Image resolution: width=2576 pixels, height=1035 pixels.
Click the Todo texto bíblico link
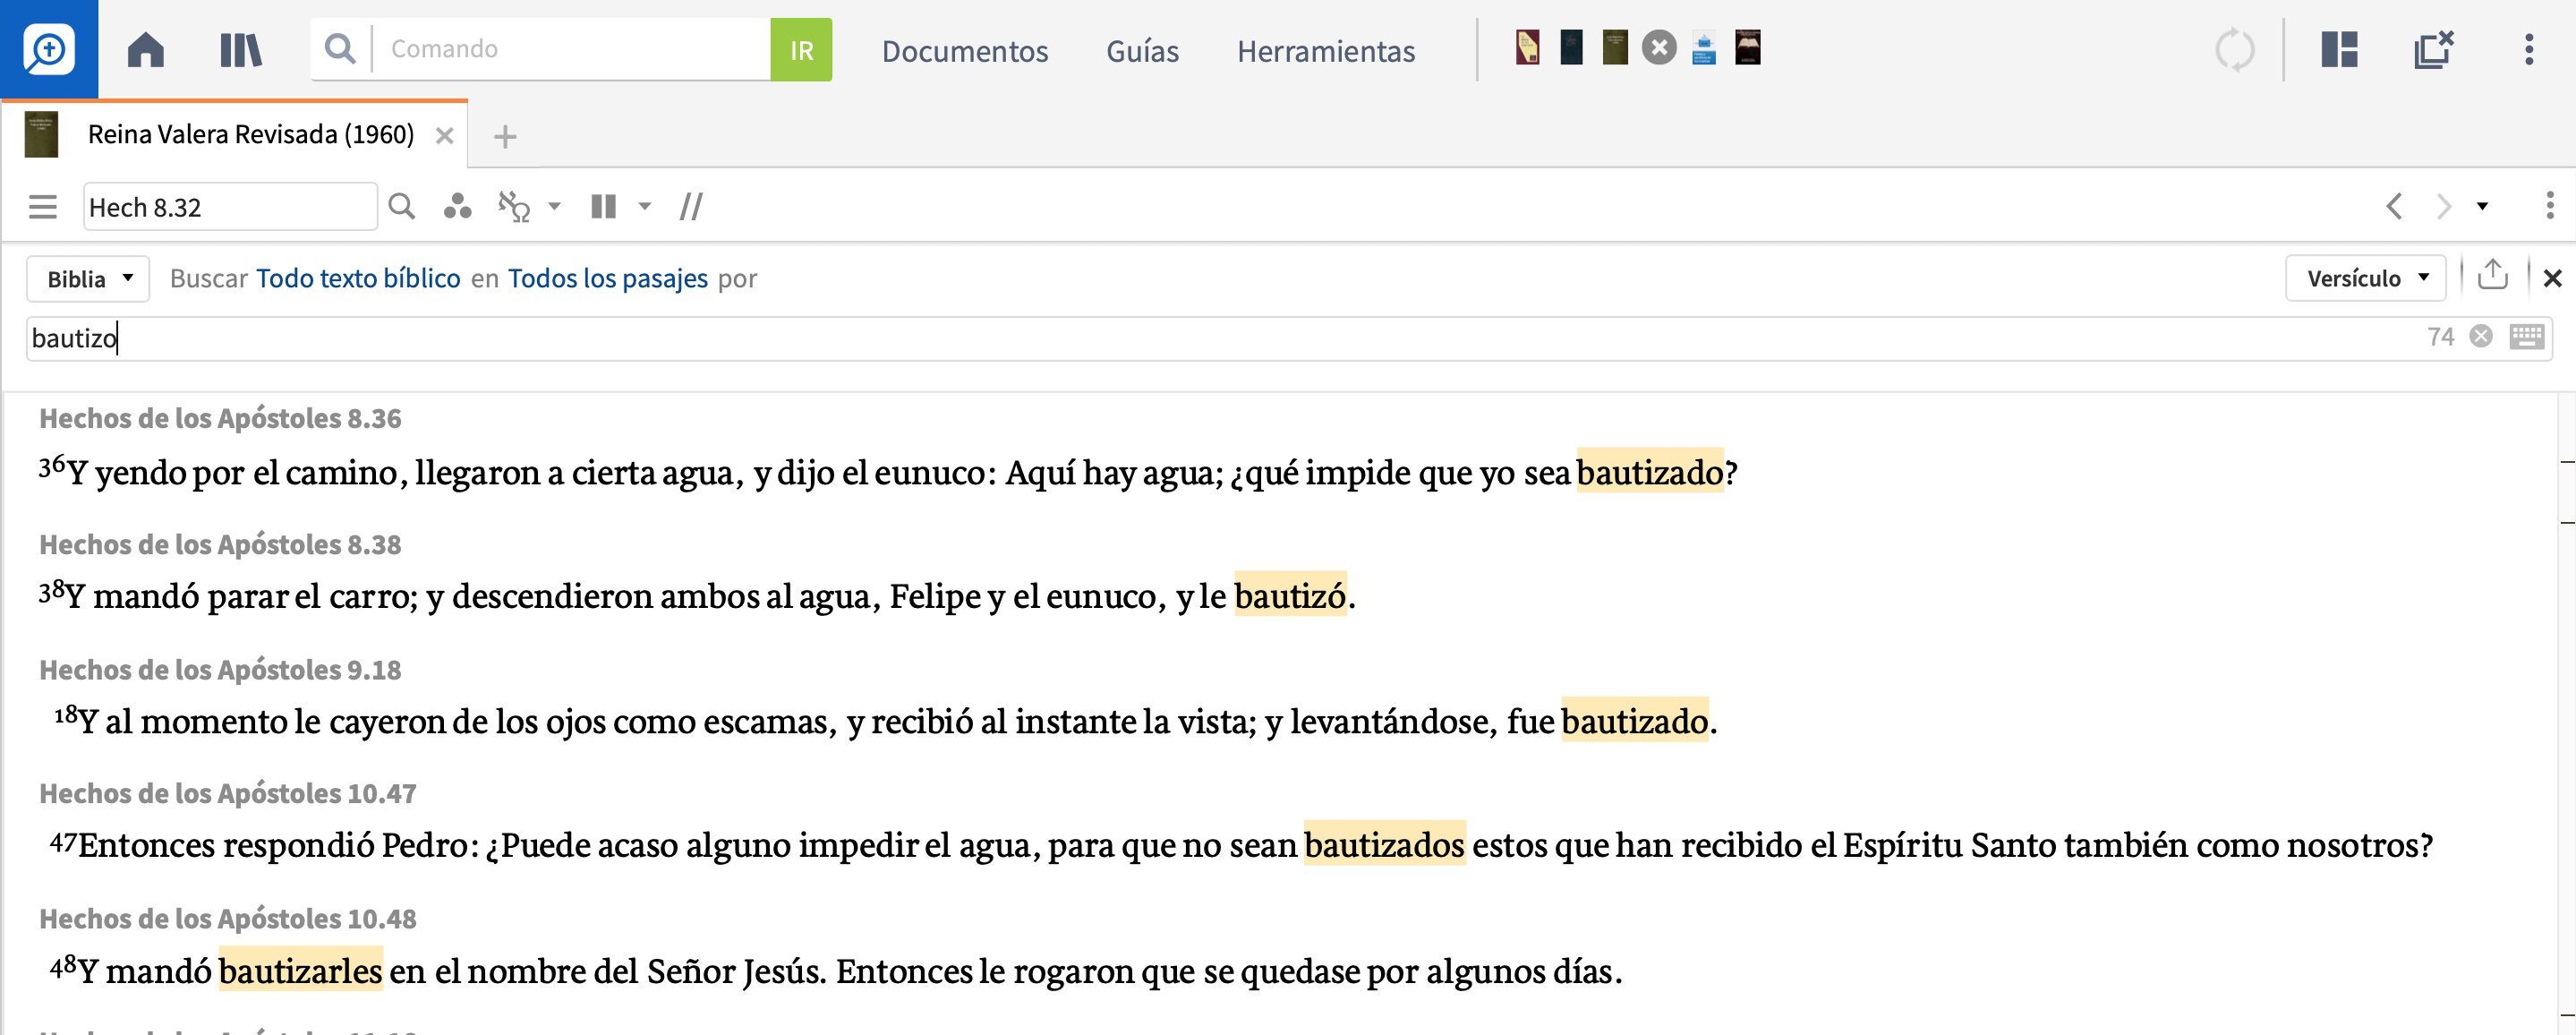358,279
